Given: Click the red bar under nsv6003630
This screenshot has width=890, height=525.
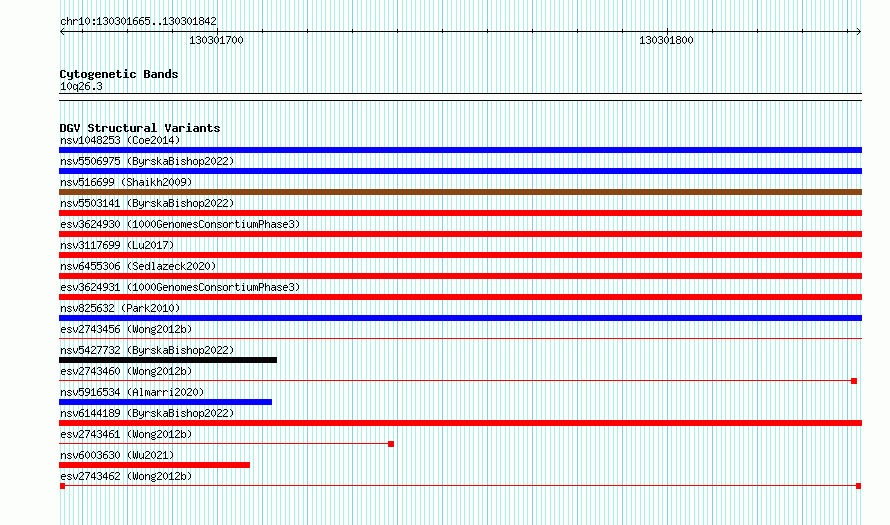Looking at the screenshot, I should [154, 465].
